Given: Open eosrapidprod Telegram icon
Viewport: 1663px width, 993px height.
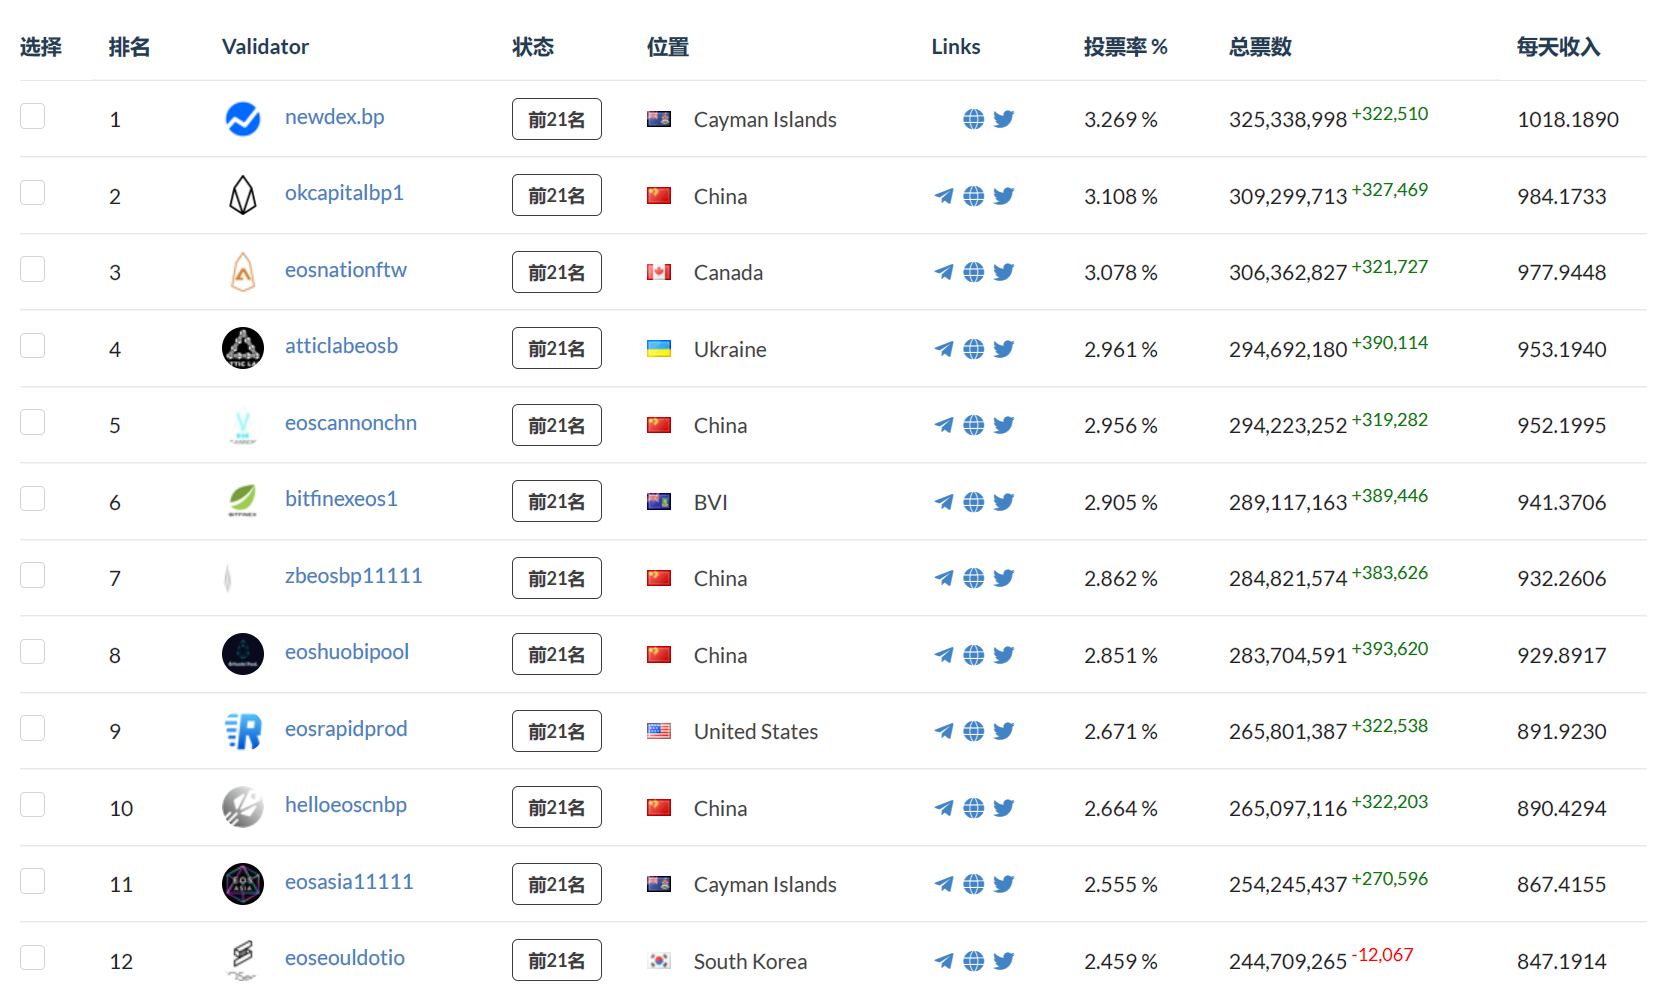Looking at the screenshot, I should [x=943, y=731].
